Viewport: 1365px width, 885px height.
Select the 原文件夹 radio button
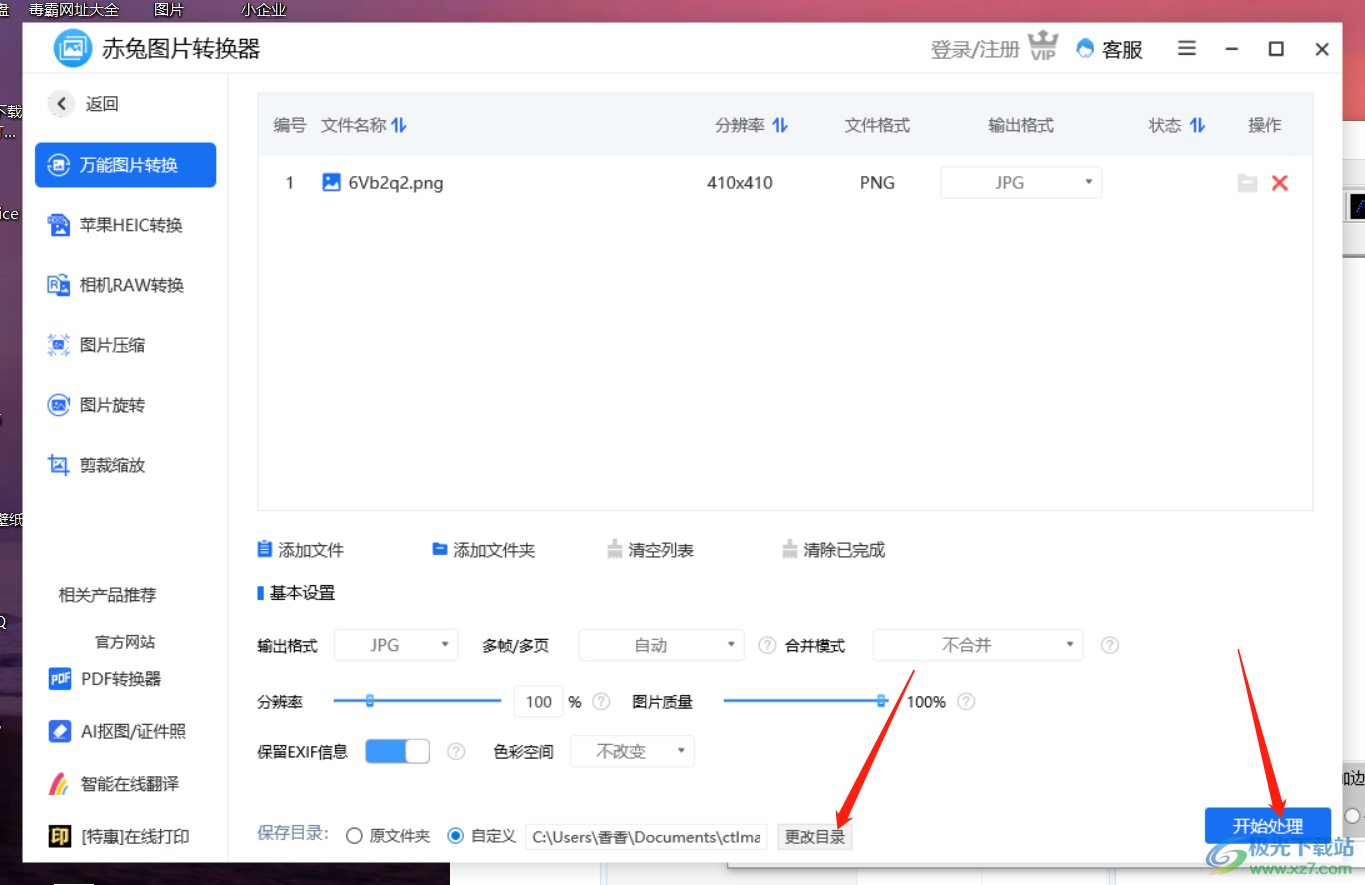click(353, 836)
